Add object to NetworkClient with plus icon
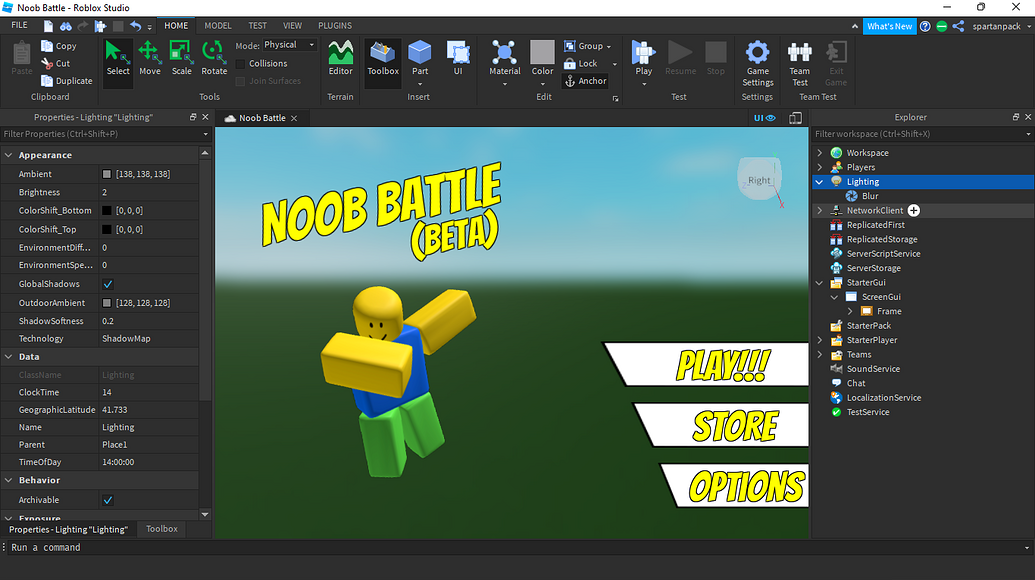This screenshot has height=580, width=1035. pyautogui.click(x=914, y=210)
